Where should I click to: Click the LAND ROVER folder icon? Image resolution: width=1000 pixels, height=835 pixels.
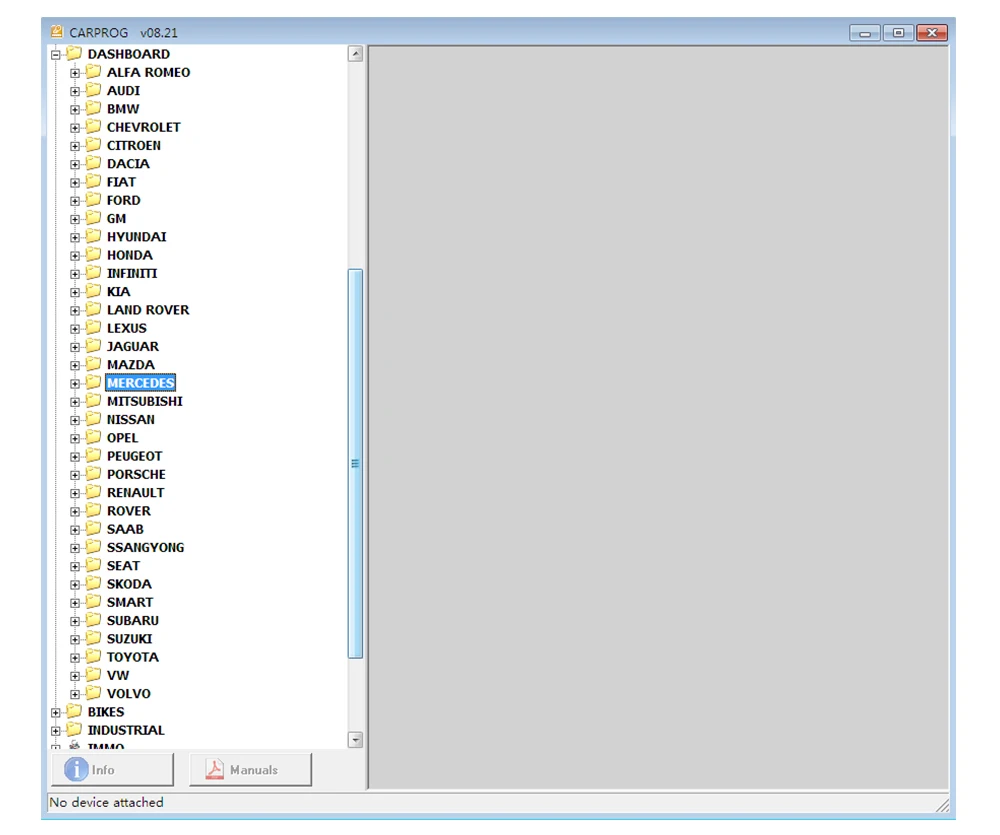tap(94, 309)
